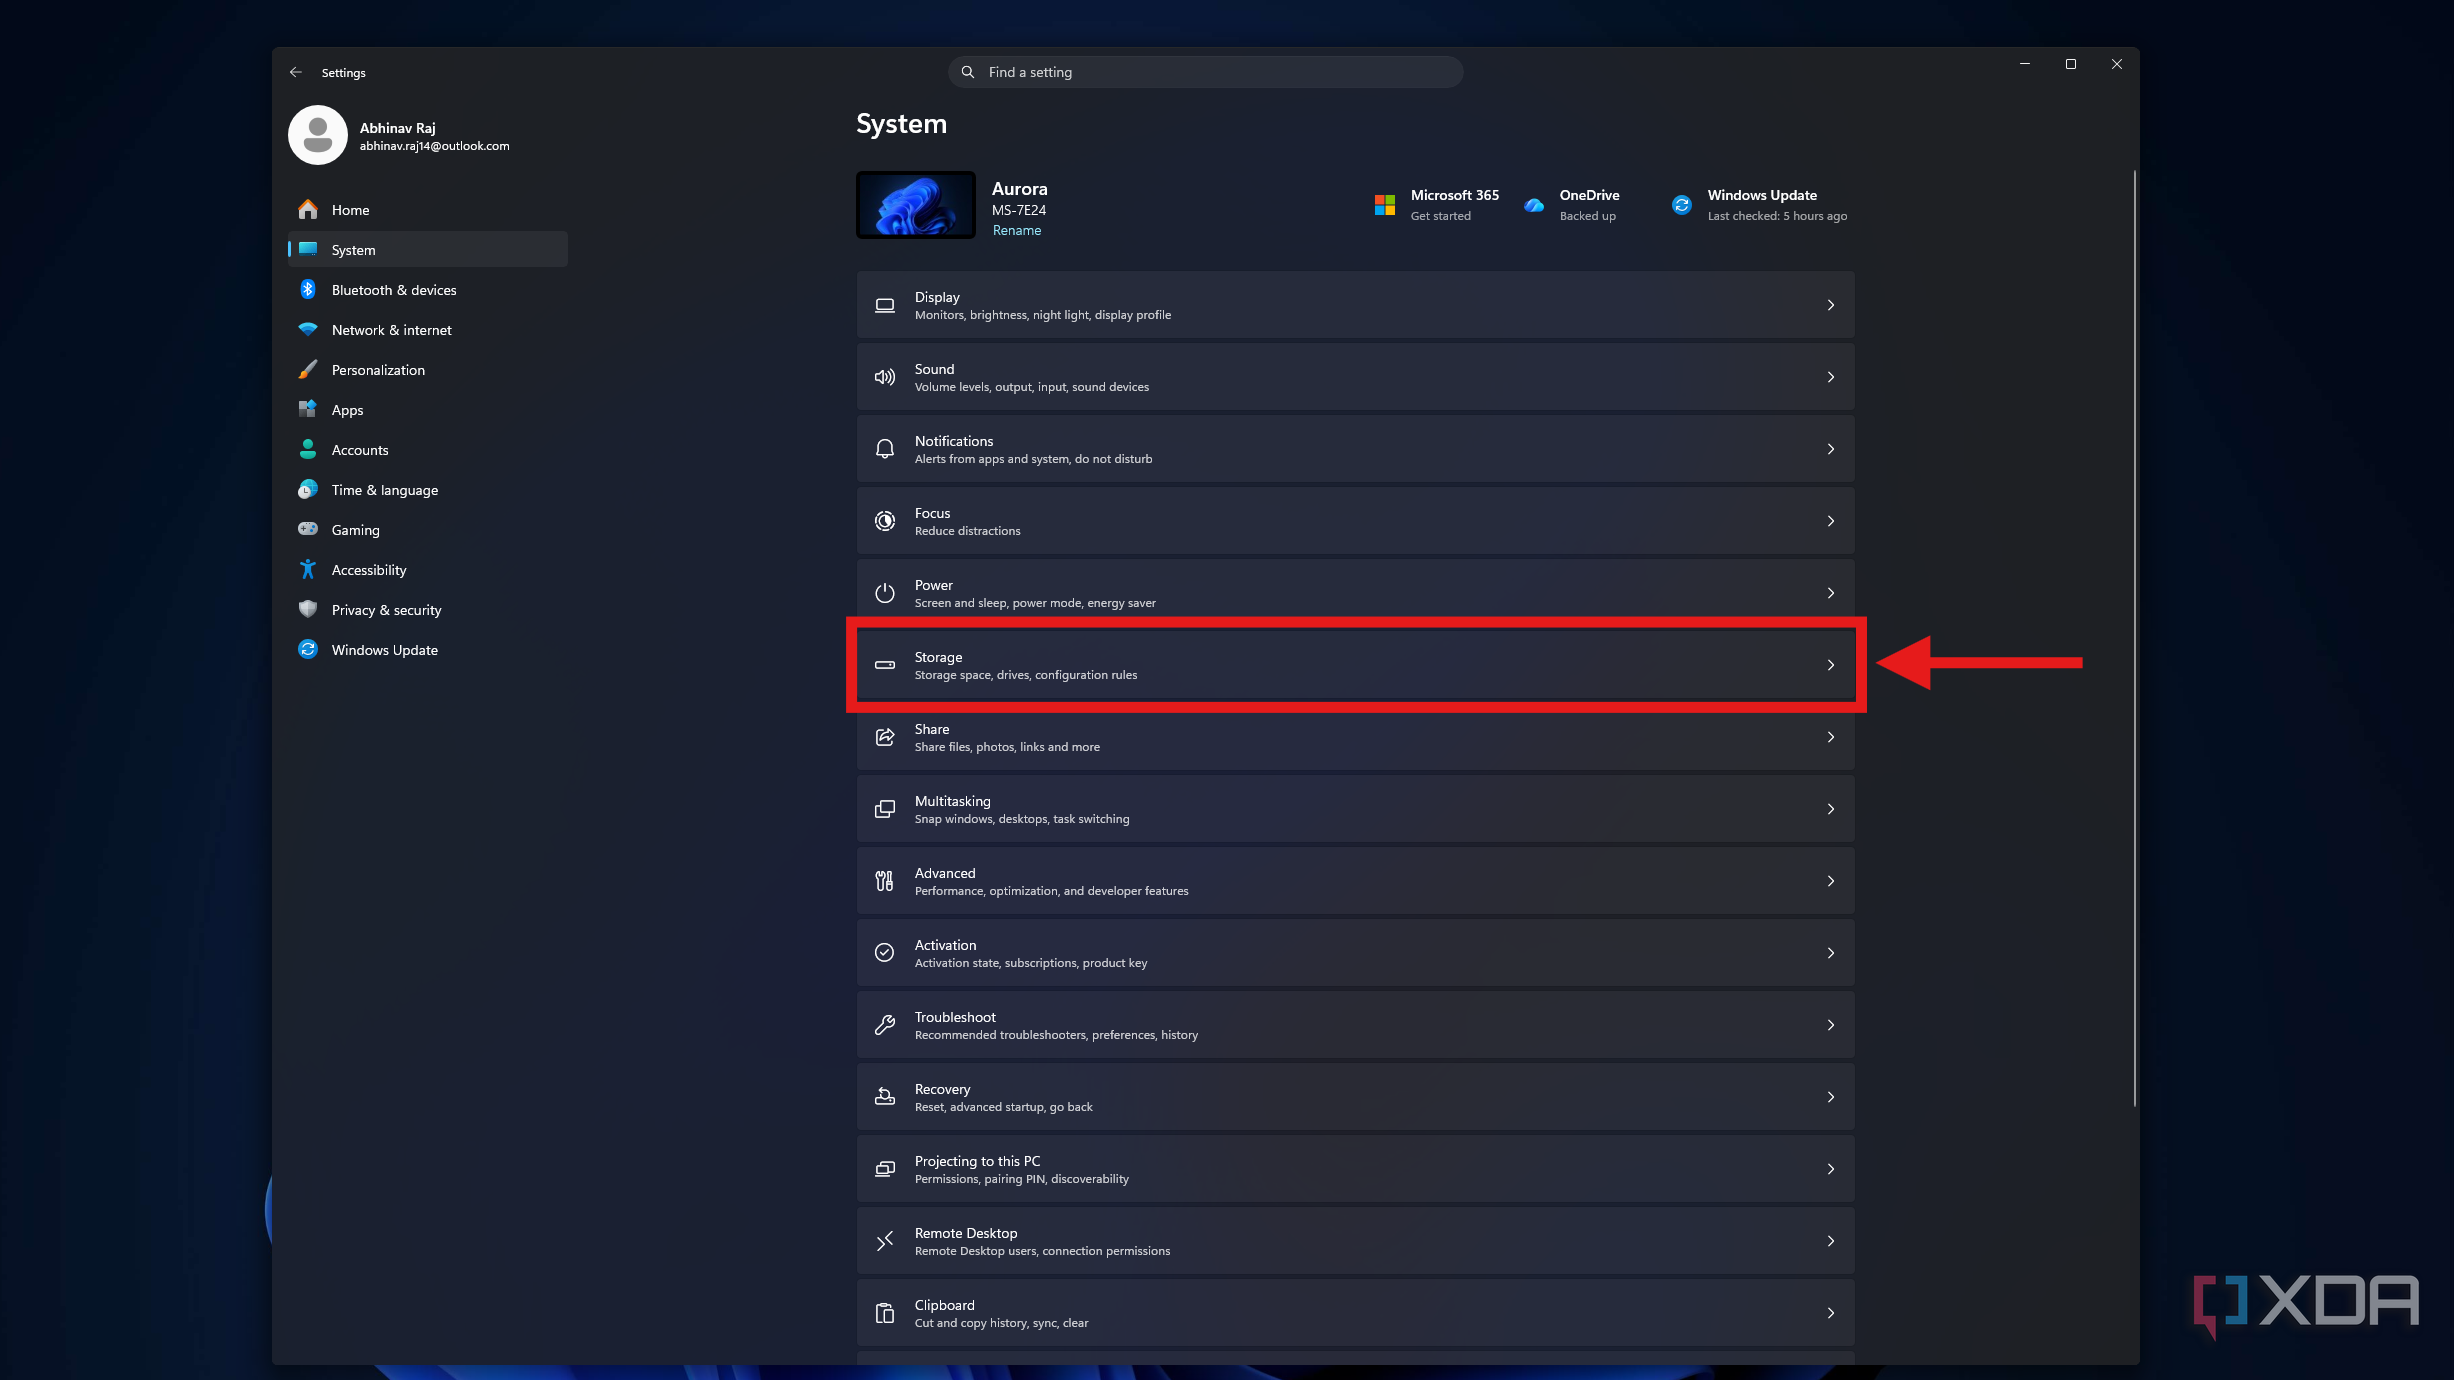Select Windows Update in the sidebar
This screenshot has height=1380, width=2454.
click(428, 650)
